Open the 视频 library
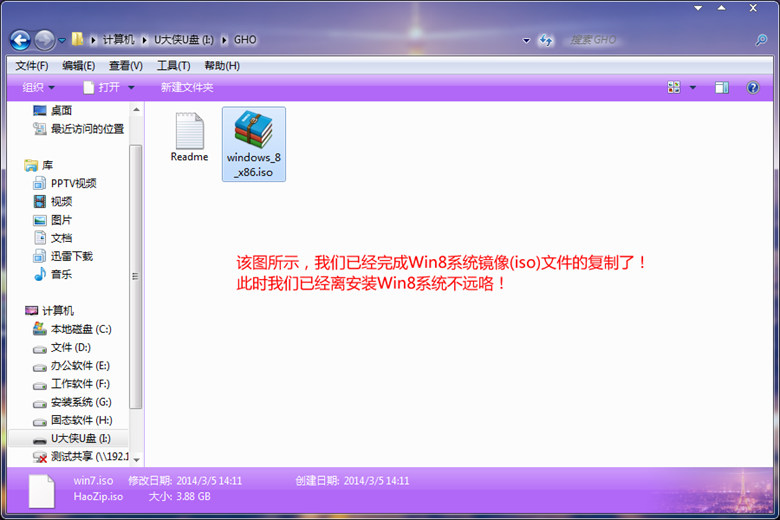Image resolution: width=780 pixels, height=520 pixels. click(53, 202)
